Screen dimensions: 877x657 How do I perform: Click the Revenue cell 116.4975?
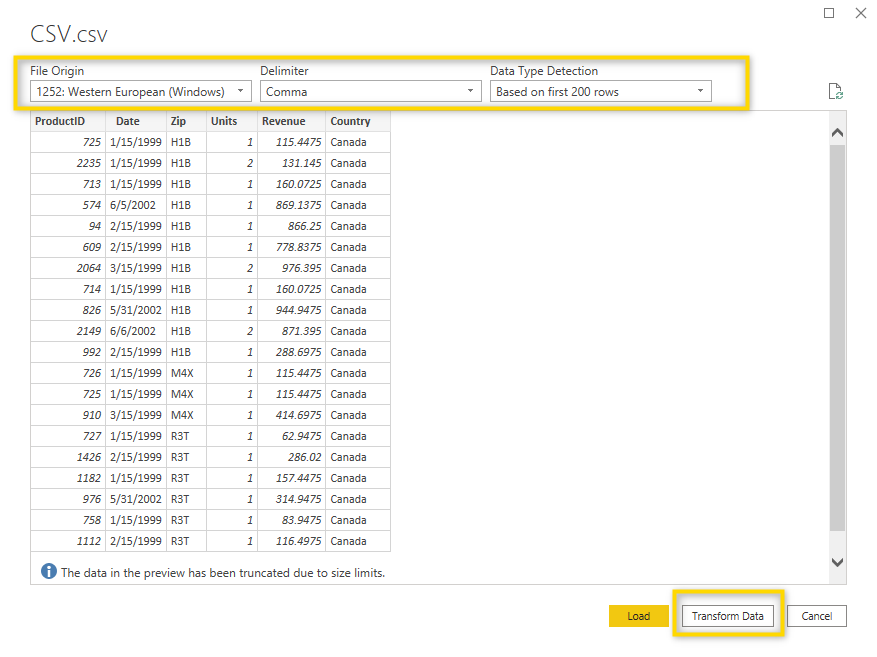291,541
